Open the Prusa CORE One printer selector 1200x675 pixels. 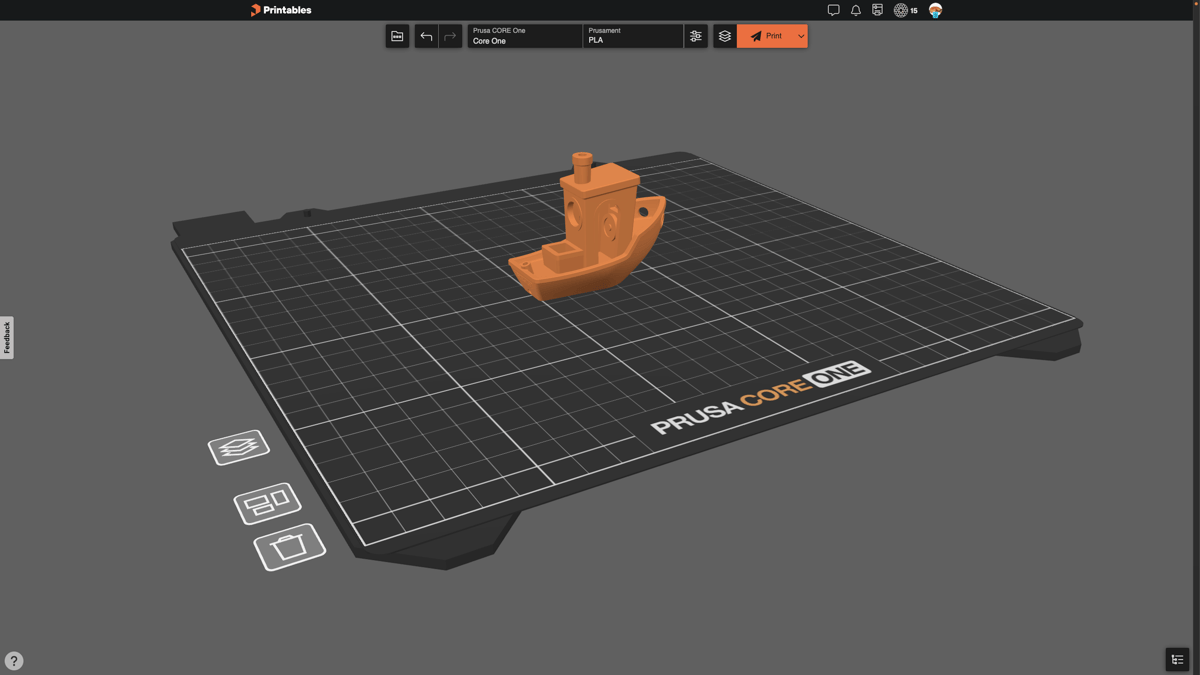525,36
